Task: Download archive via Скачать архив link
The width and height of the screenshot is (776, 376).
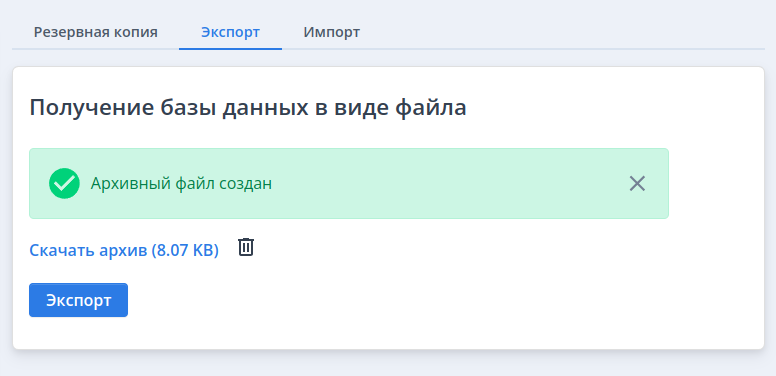Action: [x=124, y=250]
